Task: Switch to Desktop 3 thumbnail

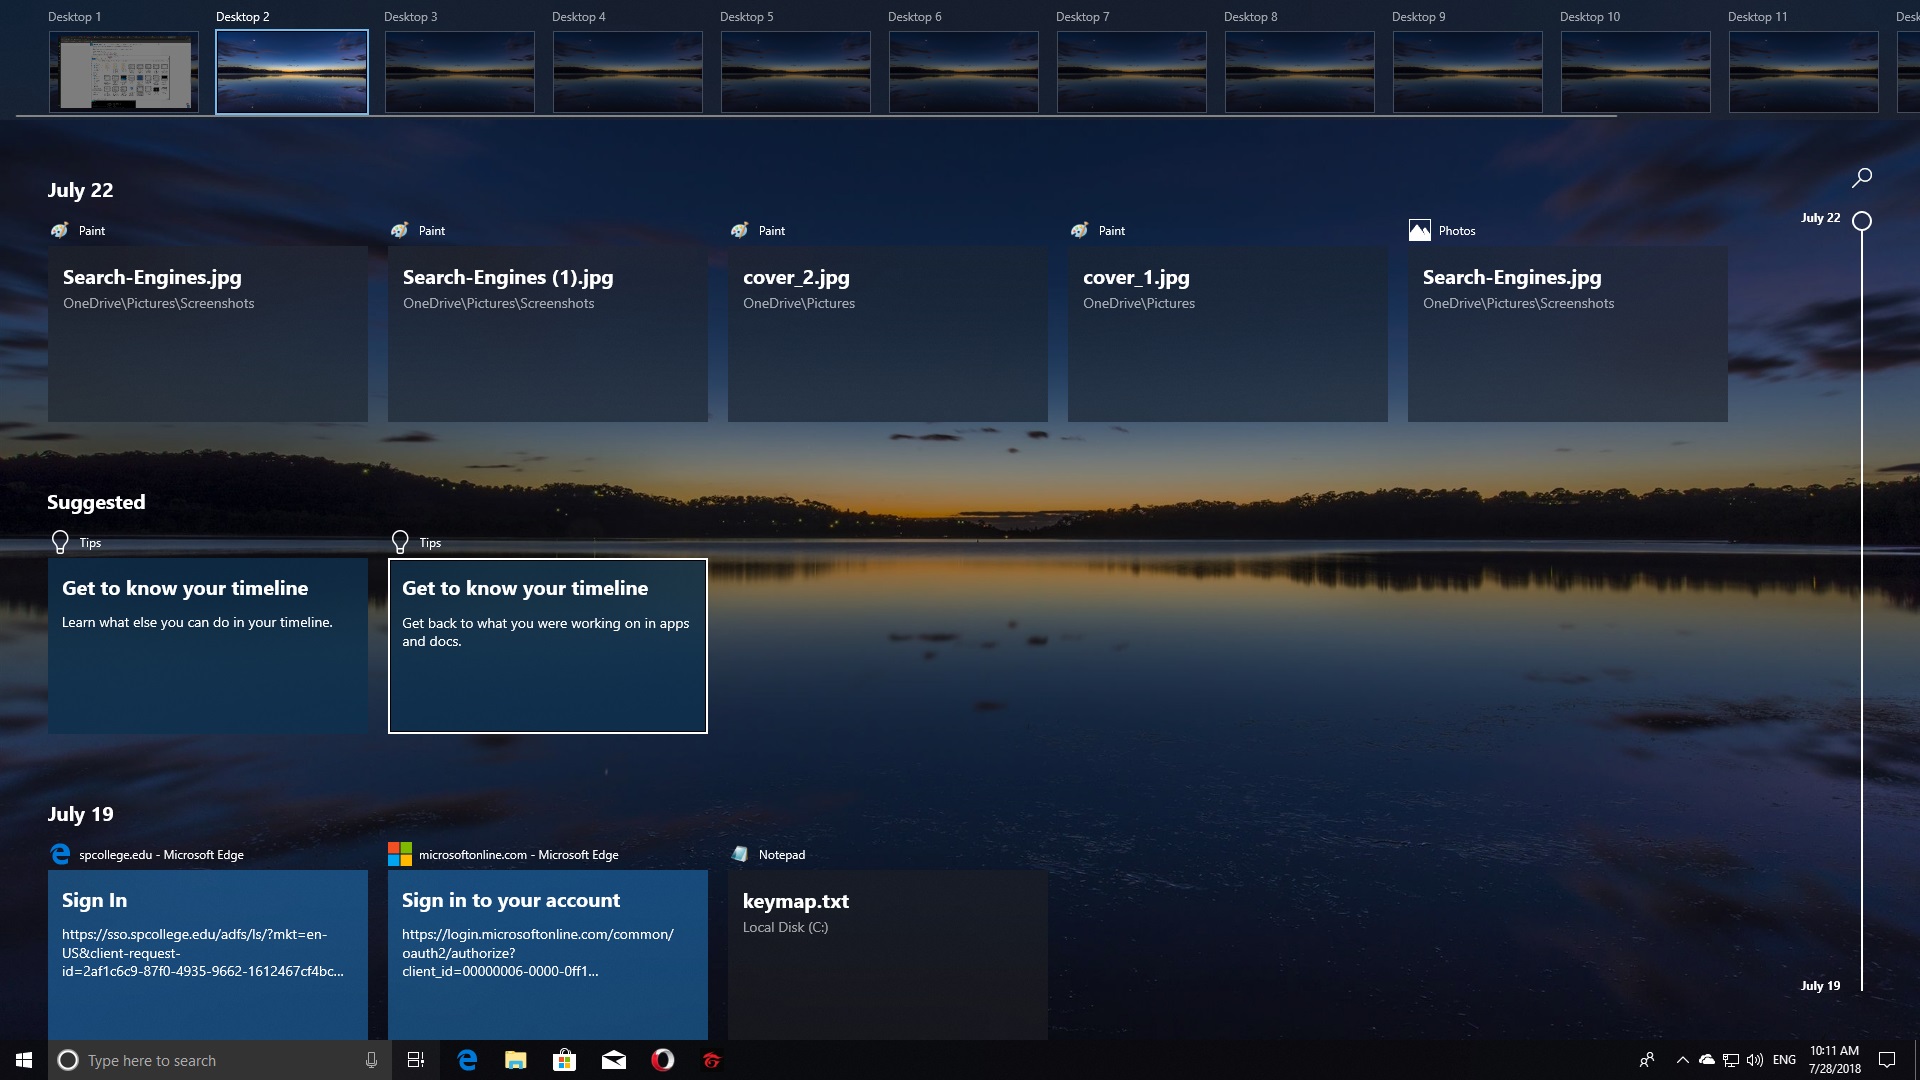Action: (460, 71)
